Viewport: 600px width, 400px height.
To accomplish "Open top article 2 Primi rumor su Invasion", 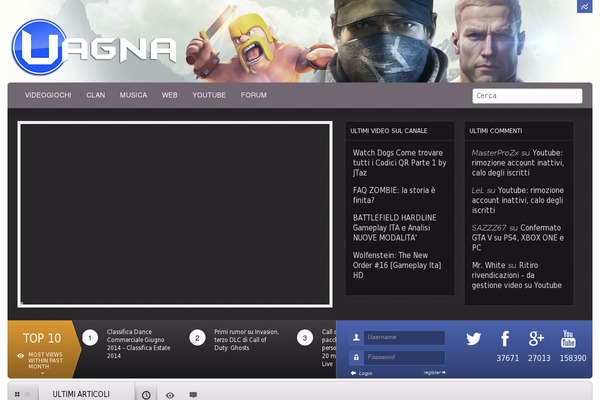I will tap(246, 340).
